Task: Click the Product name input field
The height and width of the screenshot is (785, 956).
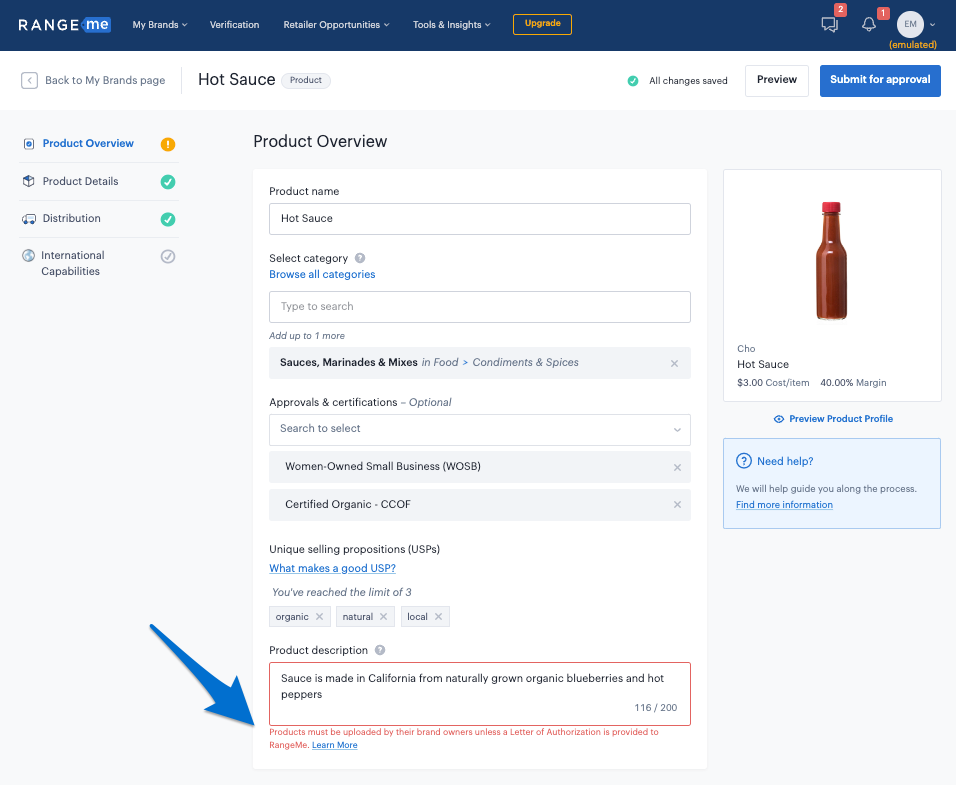Action: [x=480, y=219]
